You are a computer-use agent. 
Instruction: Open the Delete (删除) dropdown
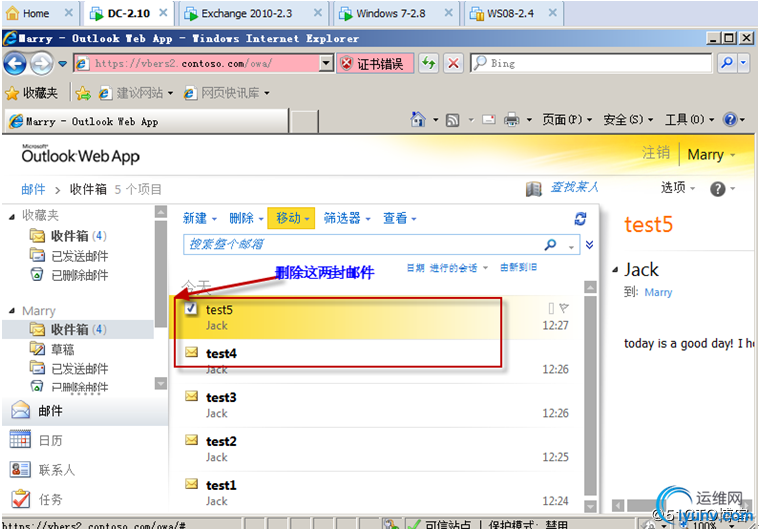coord(246,218)
